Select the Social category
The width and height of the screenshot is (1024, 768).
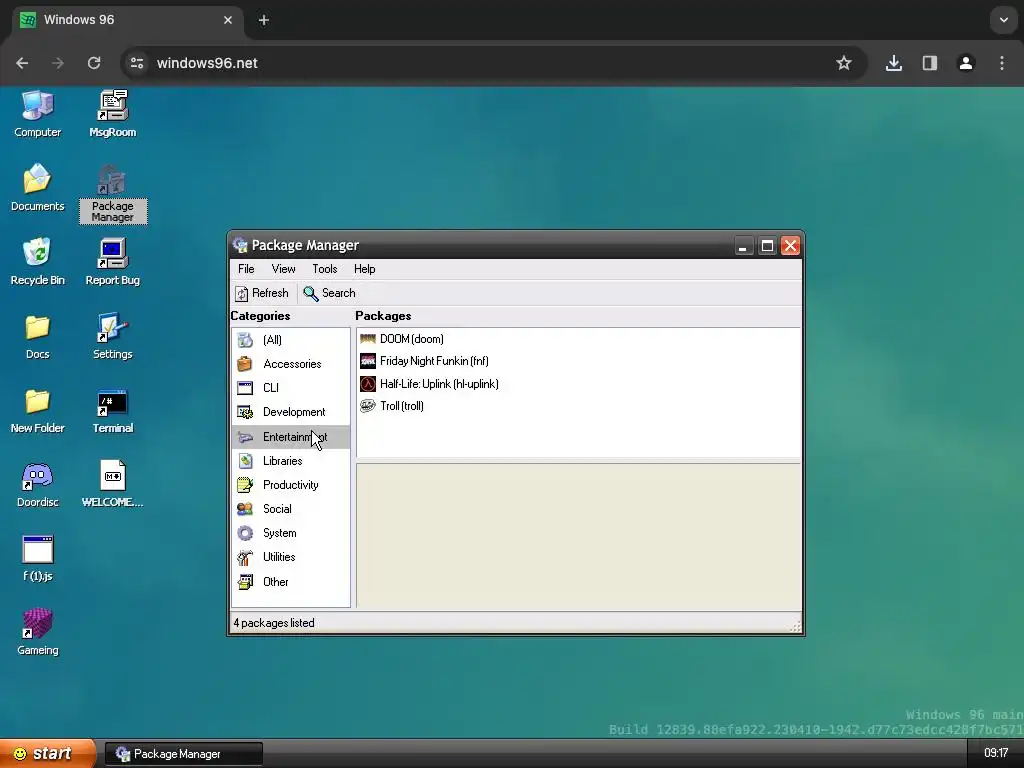pyautogui.click(x=291, y=509)
